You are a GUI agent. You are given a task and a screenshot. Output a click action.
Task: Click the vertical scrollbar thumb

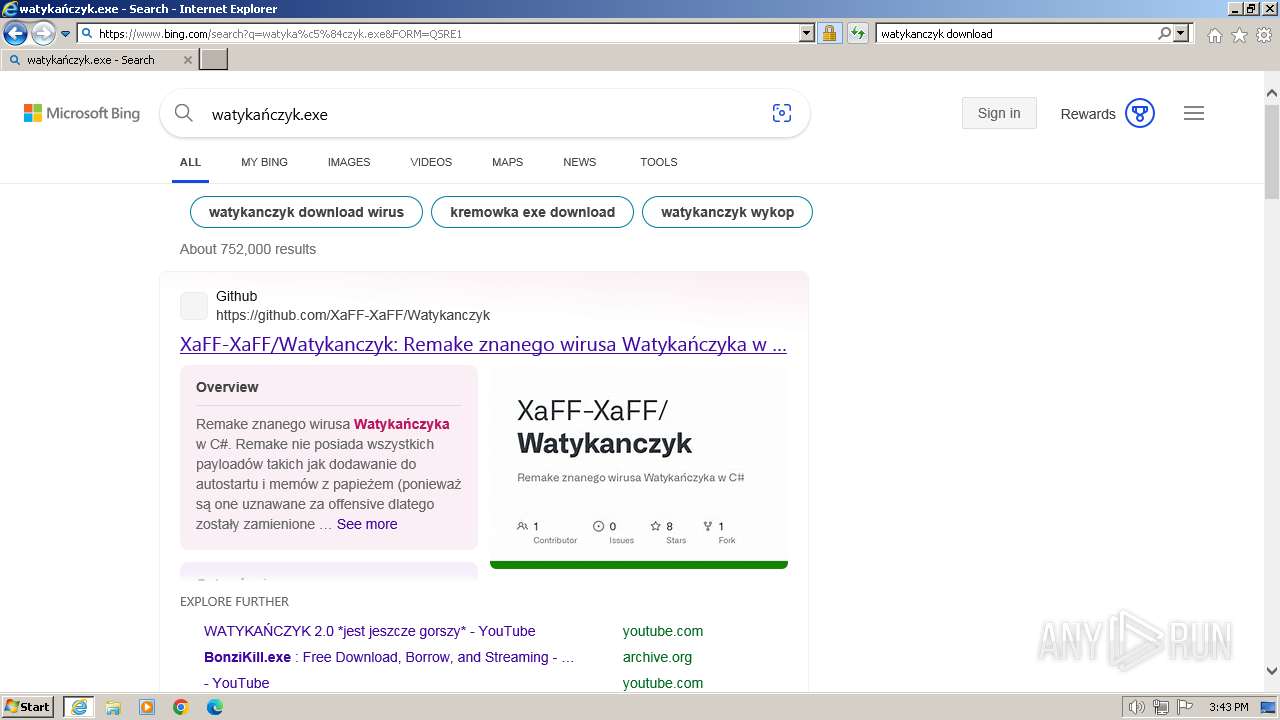pos(1272,150)
